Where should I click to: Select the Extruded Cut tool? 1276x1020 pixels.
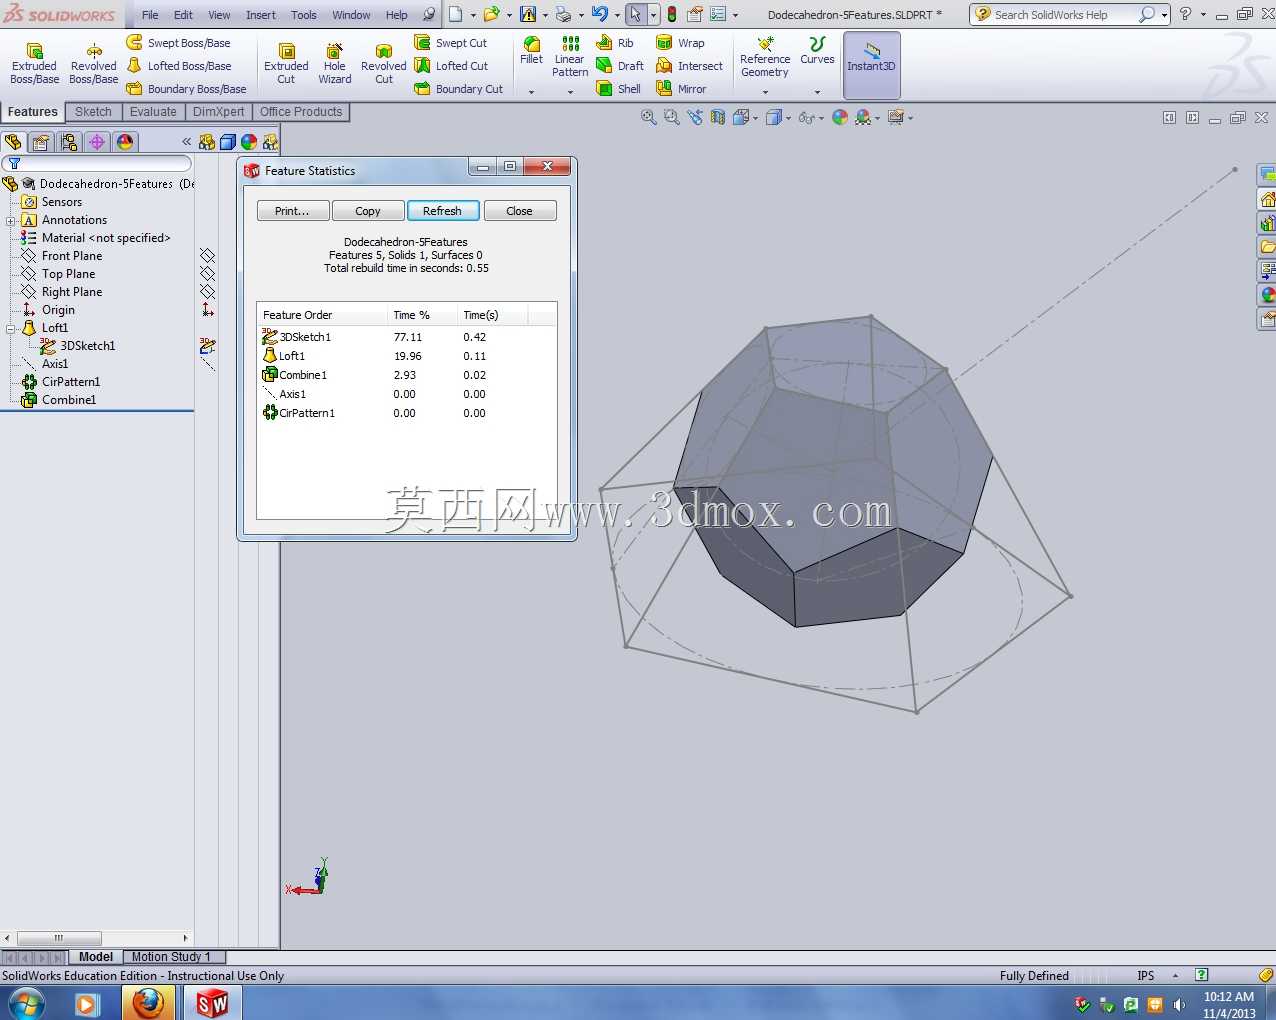286,64
